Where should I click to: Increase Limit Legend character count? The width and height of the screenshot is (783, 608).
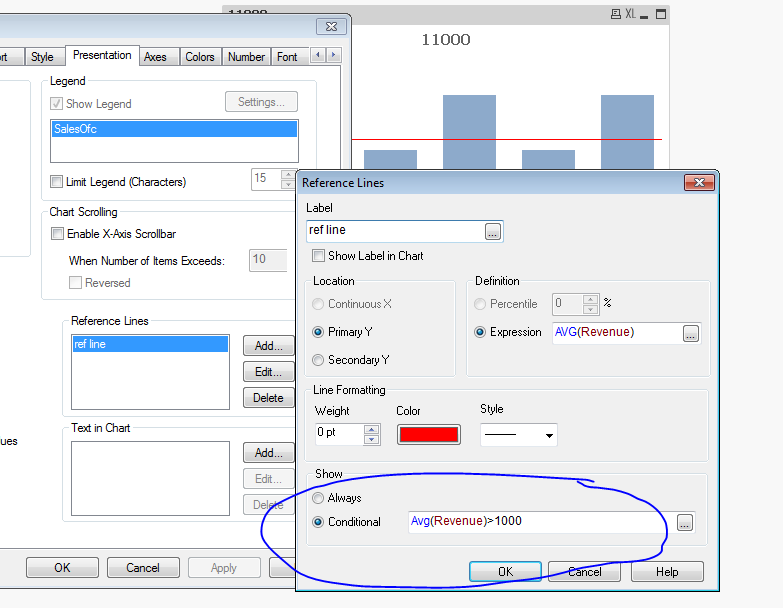click(288, 175)
